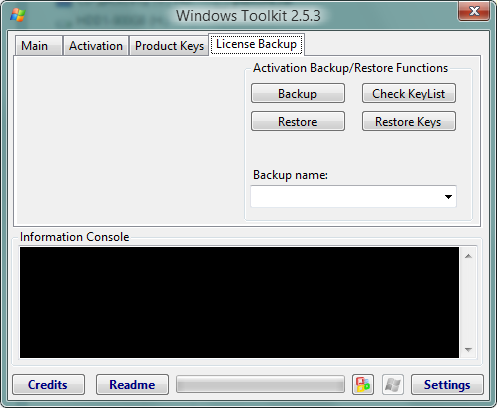Click the grayed Windows flag icon button

(x=393, y=384)
